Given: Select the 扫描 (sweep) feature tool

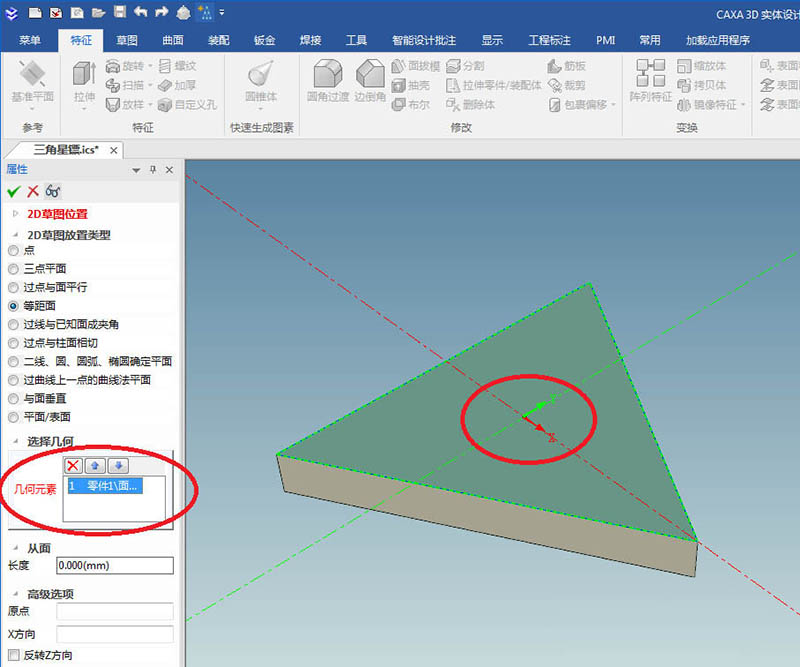Looking at the screenshot, I should coord(124,85).
